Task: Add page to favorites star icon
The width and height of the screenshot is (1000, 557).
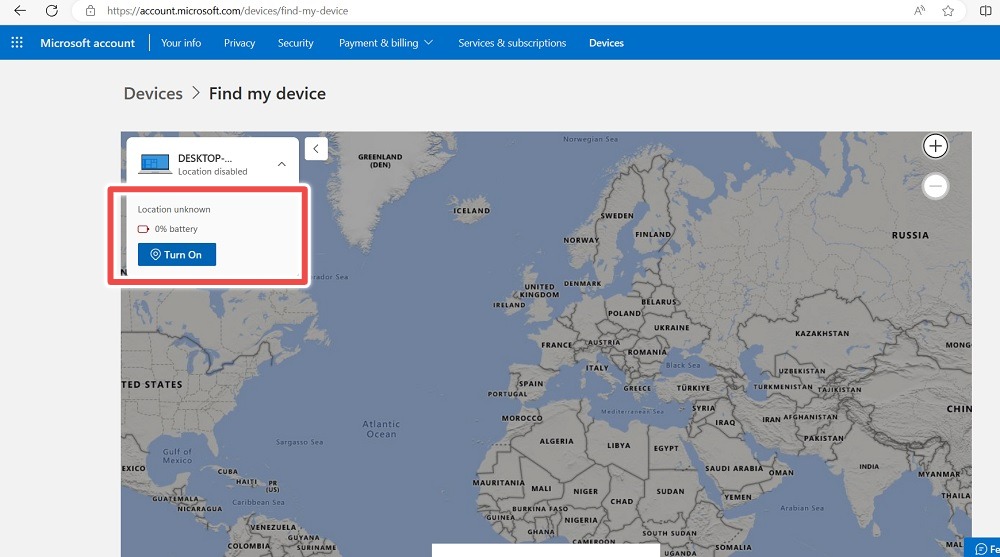Action: tap(948, 11)
